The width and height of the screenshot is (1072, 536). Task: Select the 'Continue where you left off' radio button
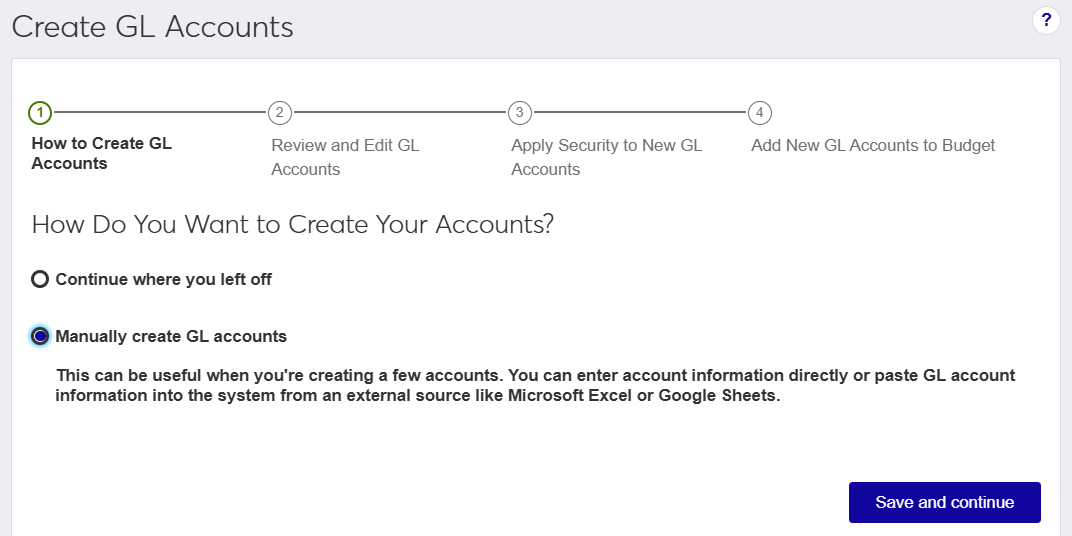coord(40,279)
